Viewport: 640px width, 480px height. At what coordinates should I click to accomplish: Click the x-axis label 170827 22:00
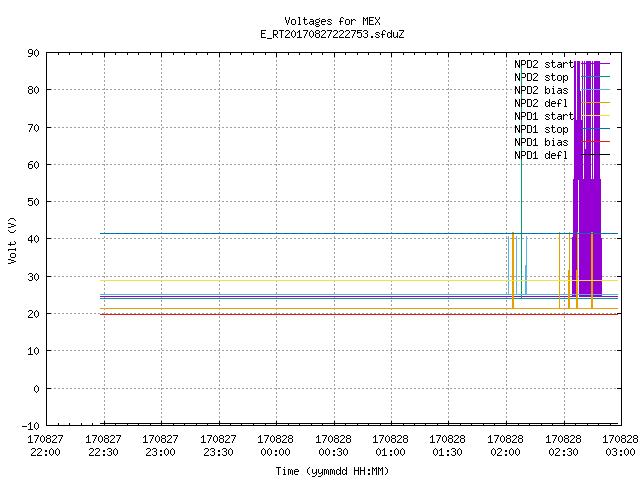(x=45, y=446)
